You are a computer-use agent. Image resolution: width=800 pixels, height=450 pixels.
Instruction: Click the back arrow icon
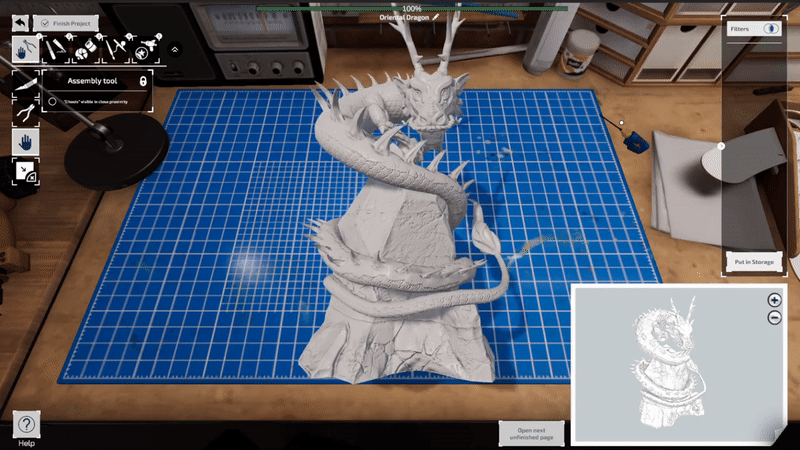point(20,23)
